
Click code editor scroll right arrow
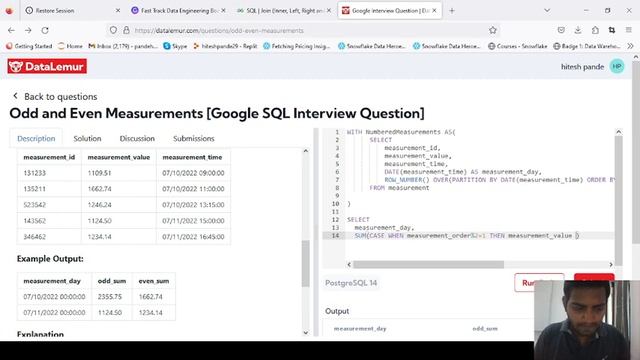tap(611, 264)
